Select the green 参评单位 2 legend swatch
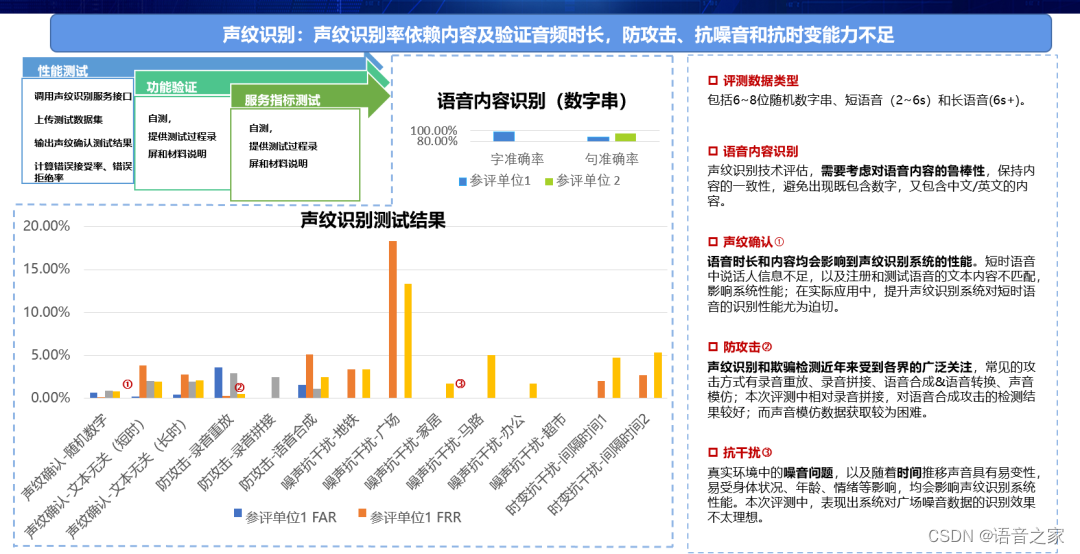1080x554 pixels. pyautogui.click(x=549, y=182)
